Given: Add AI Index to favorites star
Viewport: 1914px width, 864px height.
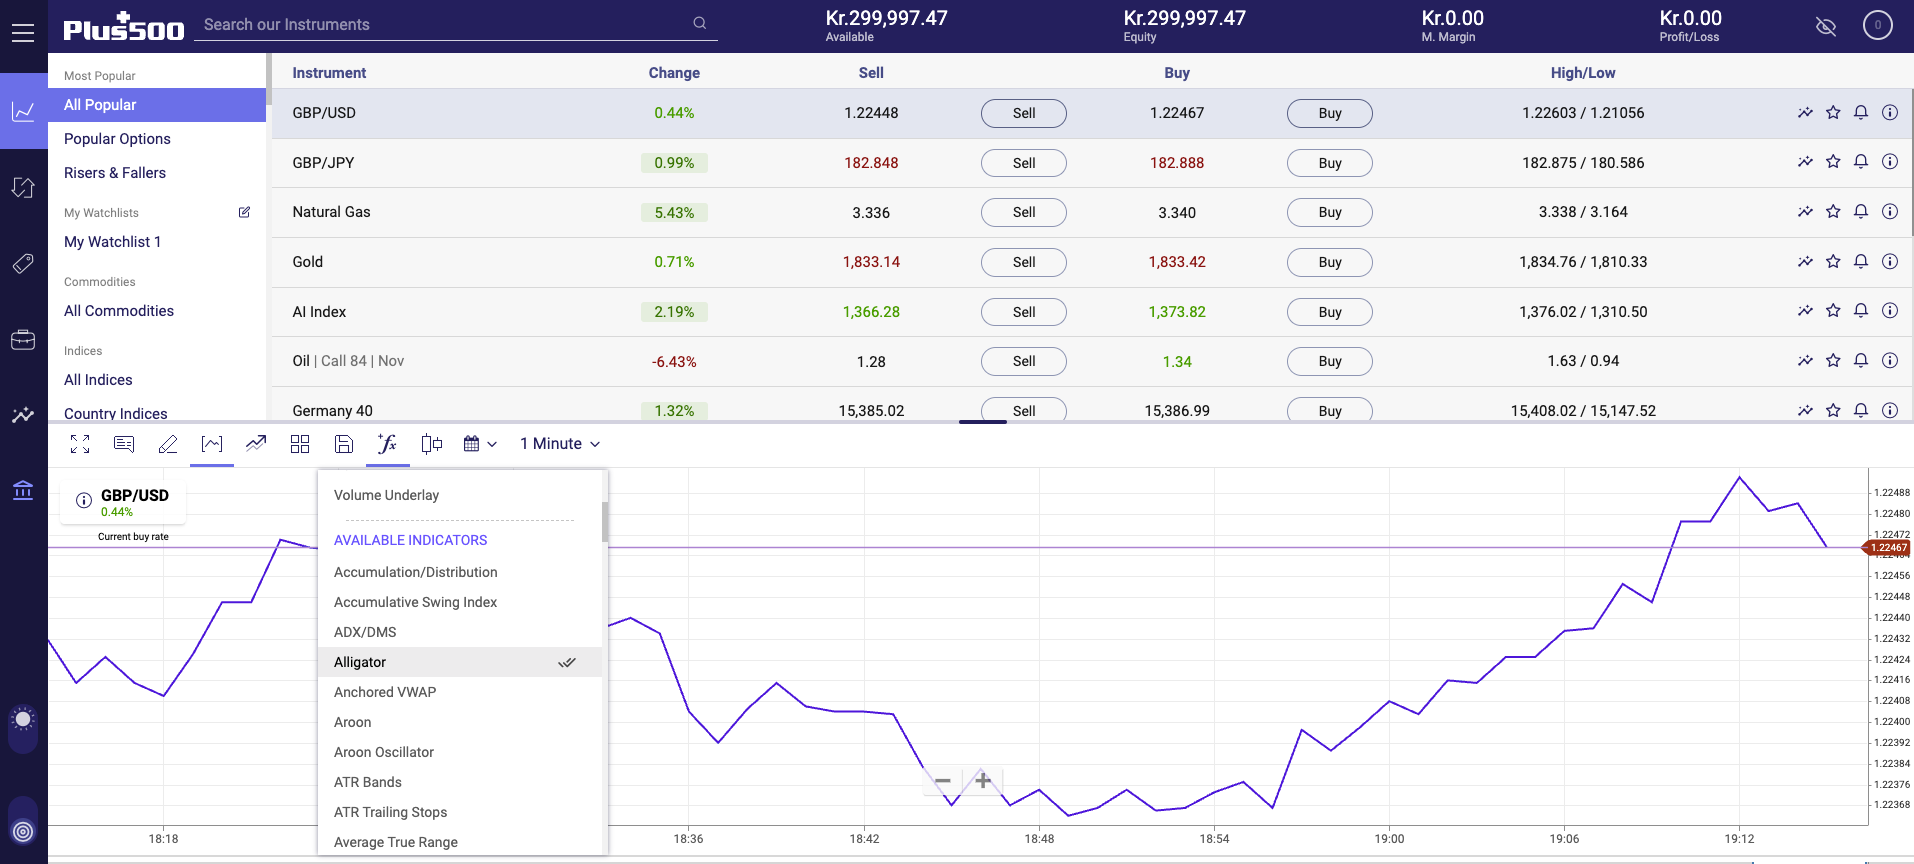Looking at the screenshot, I should (x=1833, y=310).
